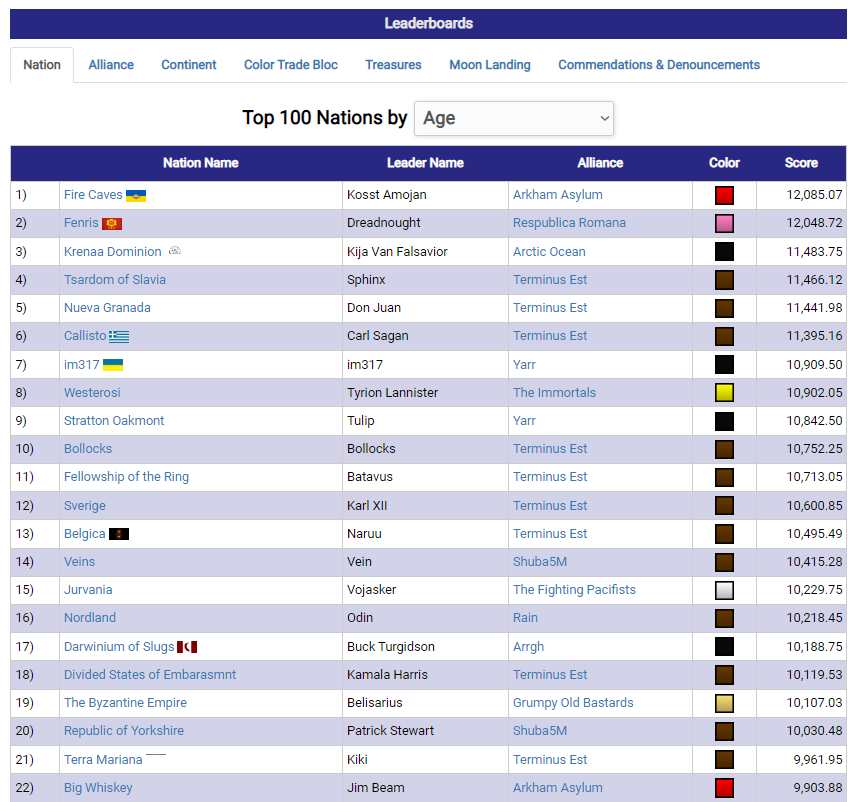
Task: Open Divided States of Embarasmnt link
Action: [150, 675]
